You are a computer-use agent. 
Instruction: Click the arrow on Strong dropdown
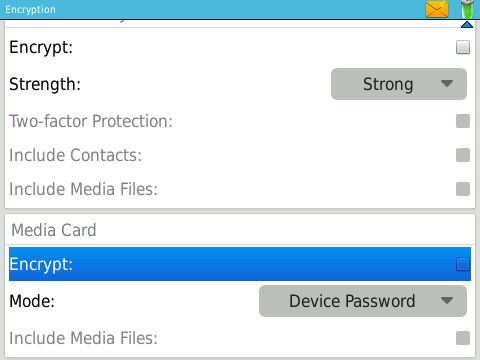pyautogui.click(x=446, y=83)
